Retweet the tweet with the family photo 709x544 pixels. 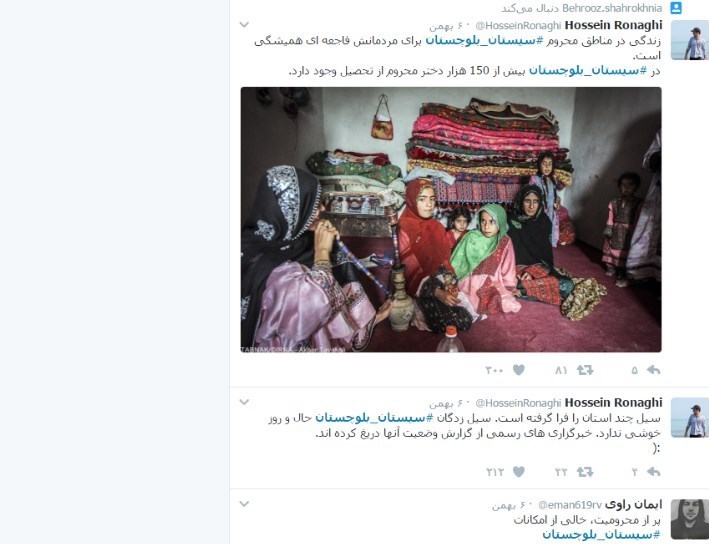click(585, 370)
